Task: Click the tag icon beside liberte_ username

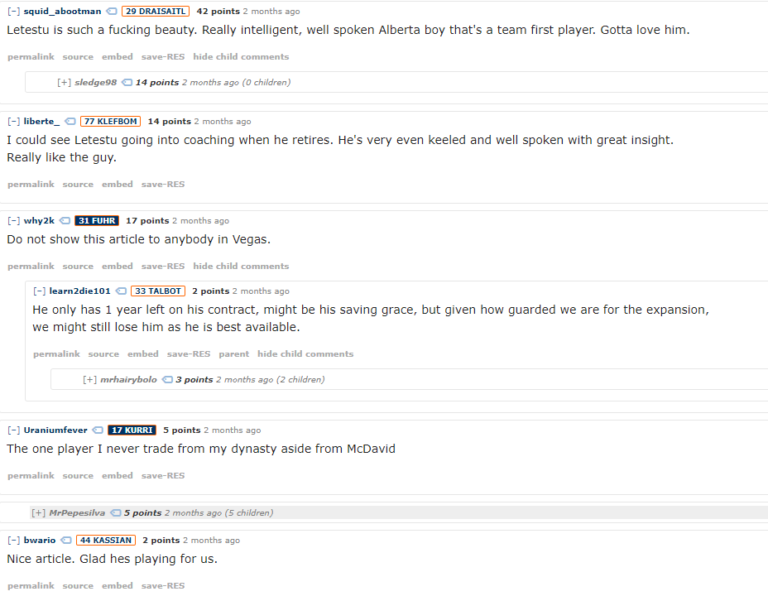Action: tap(70, 121)
